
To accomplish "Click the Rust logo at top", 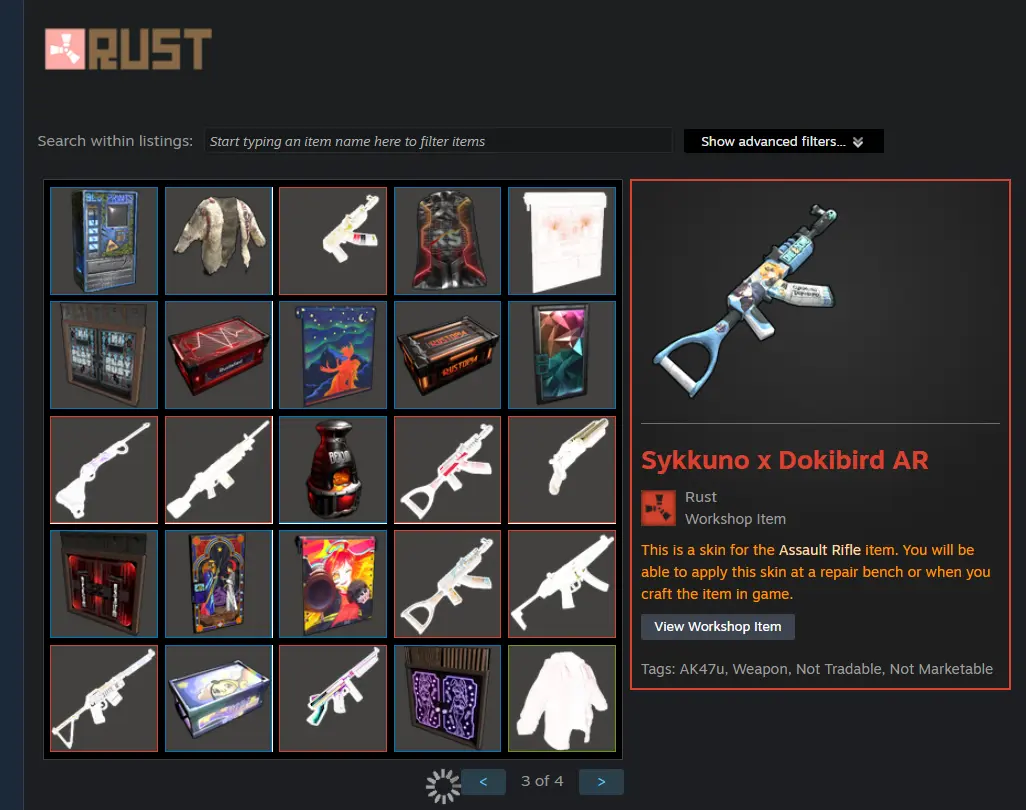I will [x=128, y=49].
